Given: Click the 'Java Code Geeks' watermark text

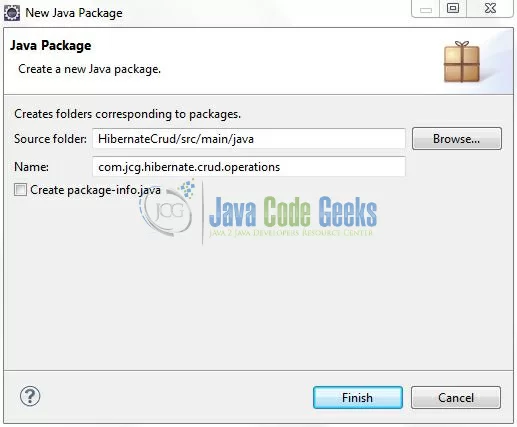Looking at the screenshot, I should coord(293,211).
